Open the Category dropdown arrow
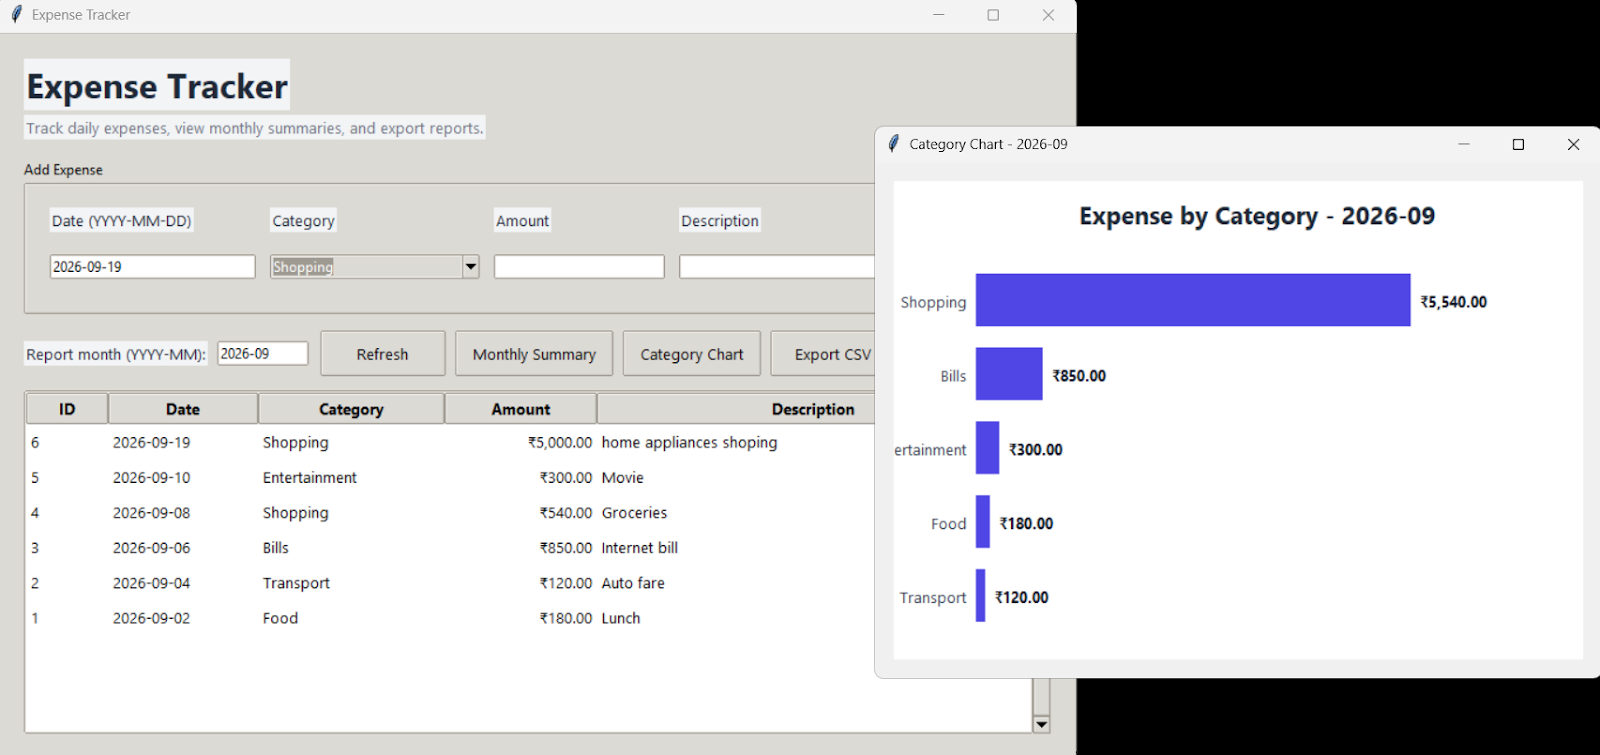1600x755 pixels. pyautogui.click(x=471, y=267)
